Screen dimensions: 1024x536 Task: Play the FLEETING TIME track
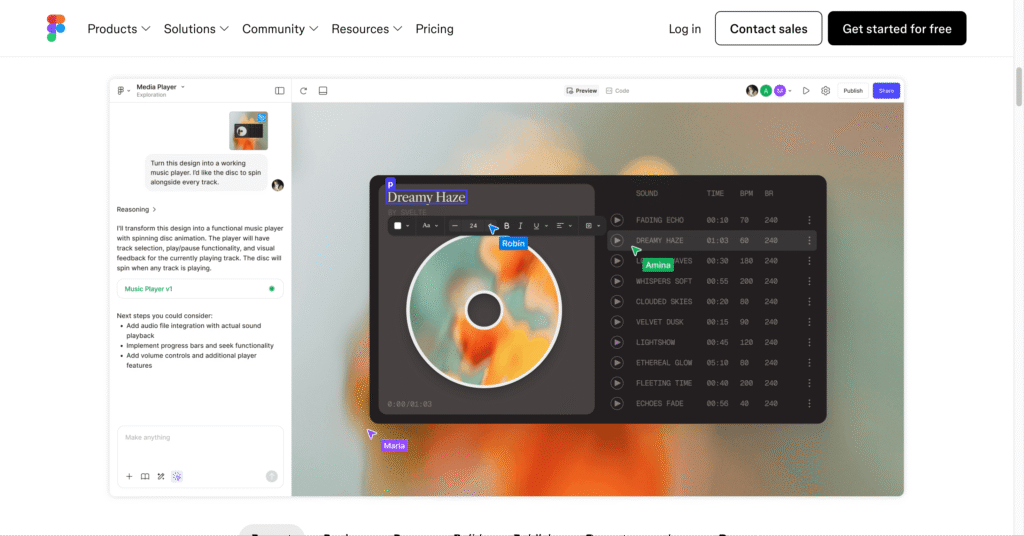[x=617, y=383]
